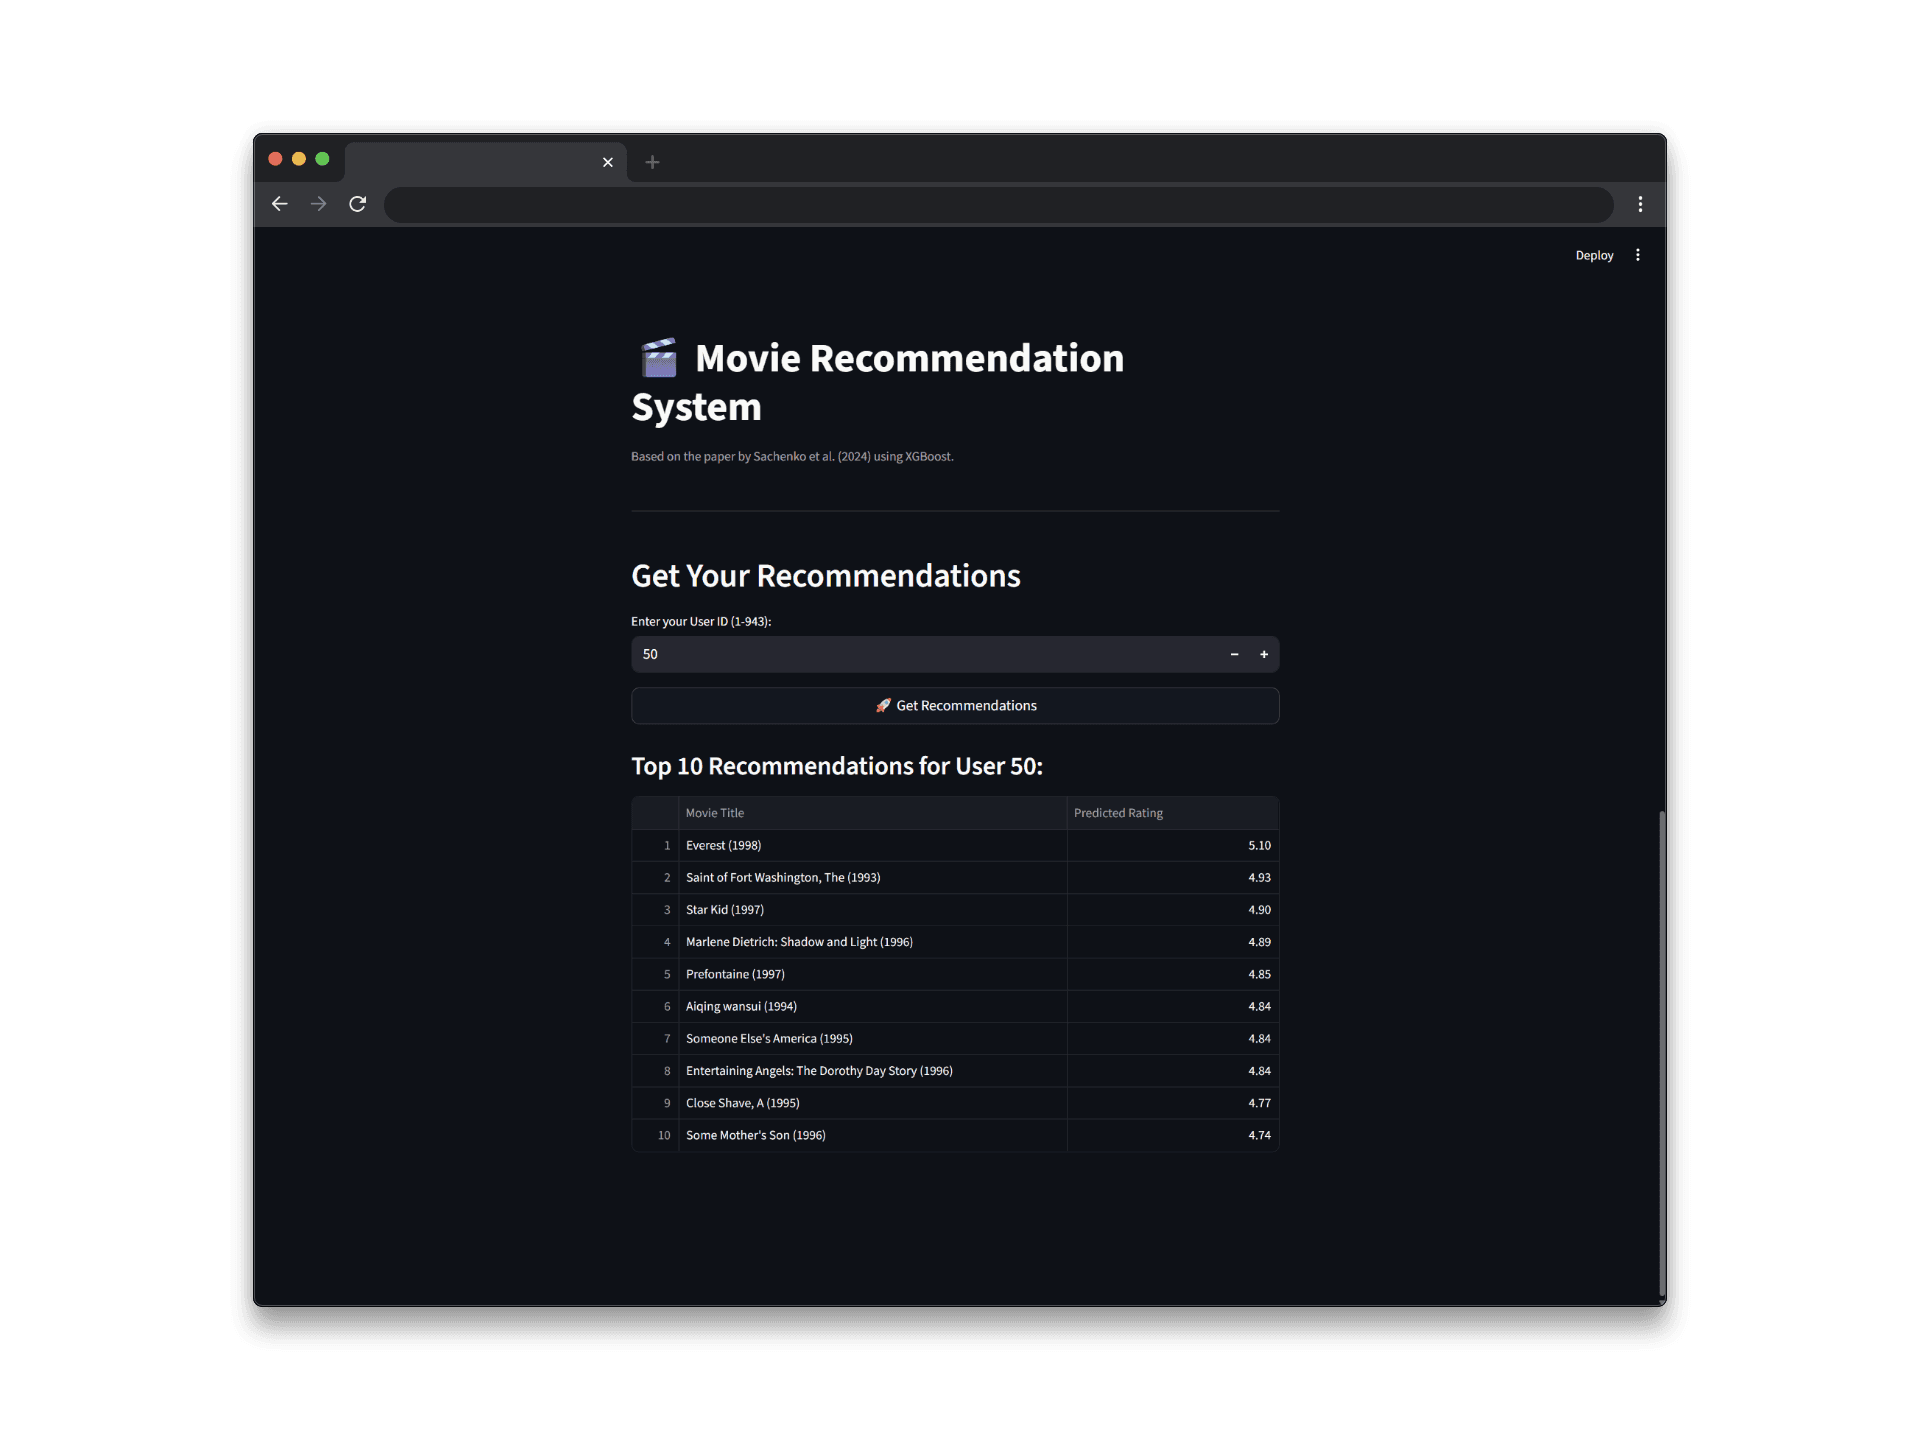
Task: Select the current browser tab
Action: (480, 162)
